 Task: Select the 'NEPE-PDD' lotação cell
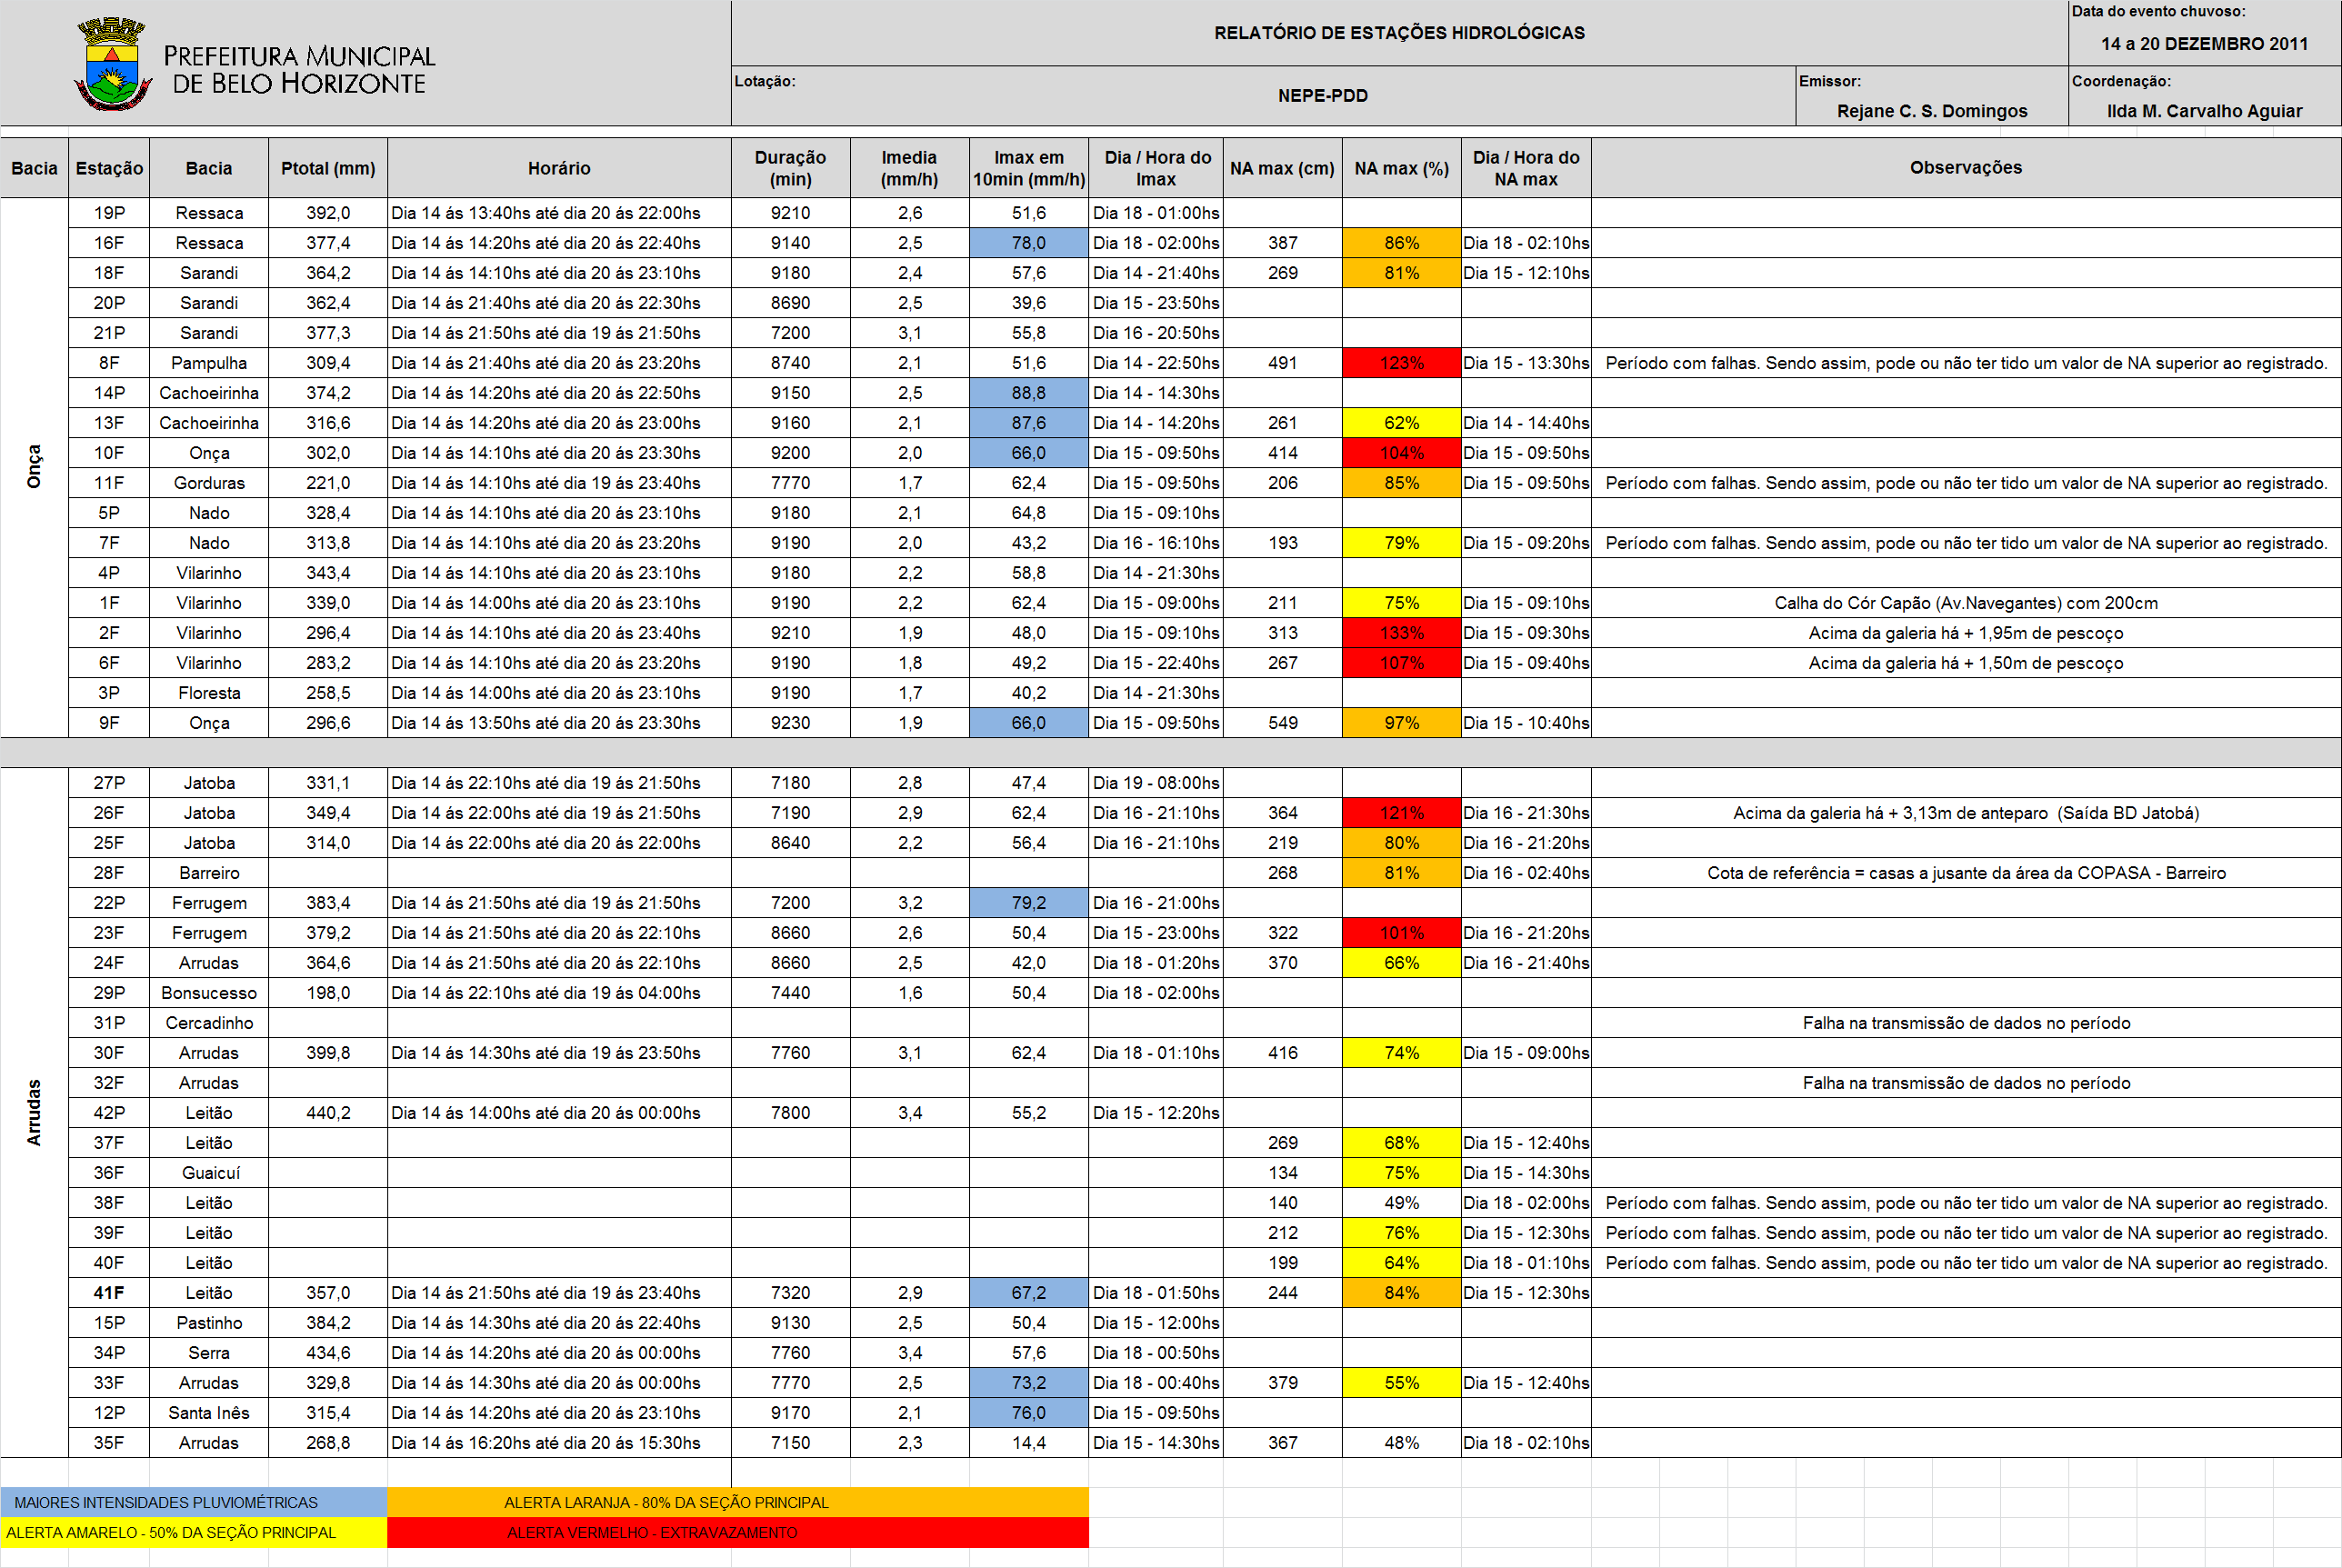pos(1322,96)
